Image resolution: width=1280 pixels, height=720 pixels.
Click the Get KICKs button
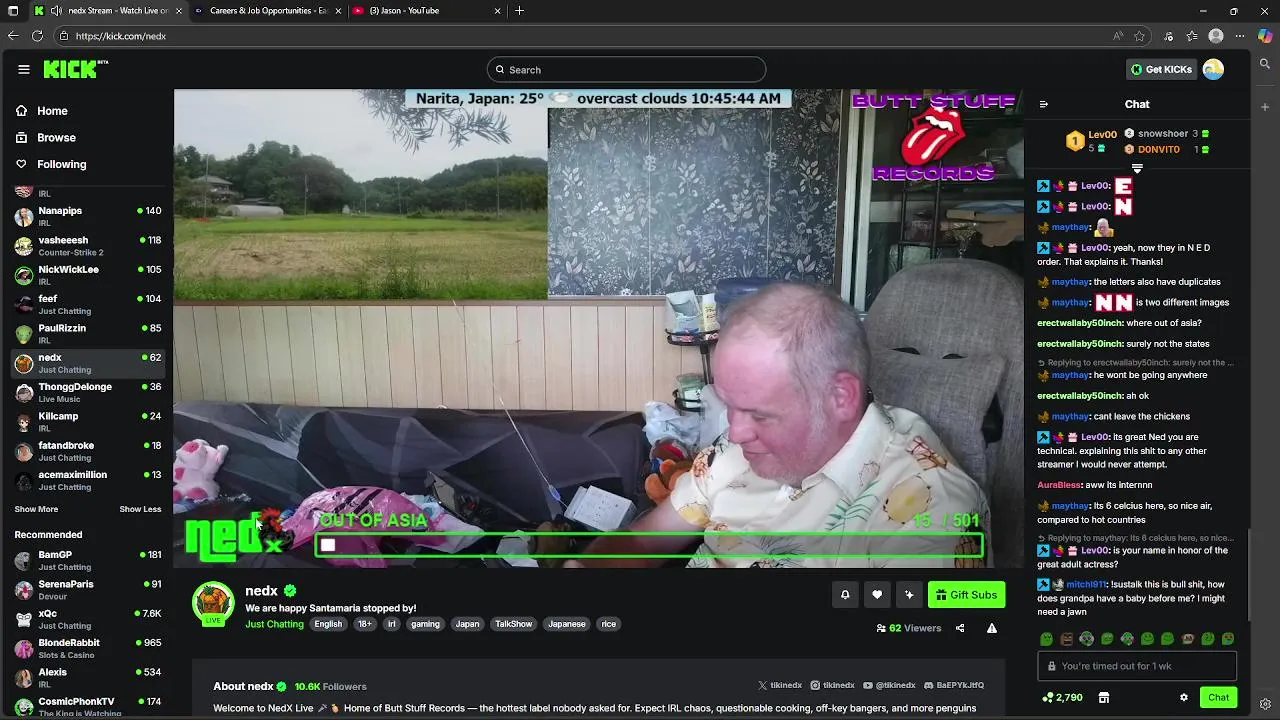coord(1161,69)
